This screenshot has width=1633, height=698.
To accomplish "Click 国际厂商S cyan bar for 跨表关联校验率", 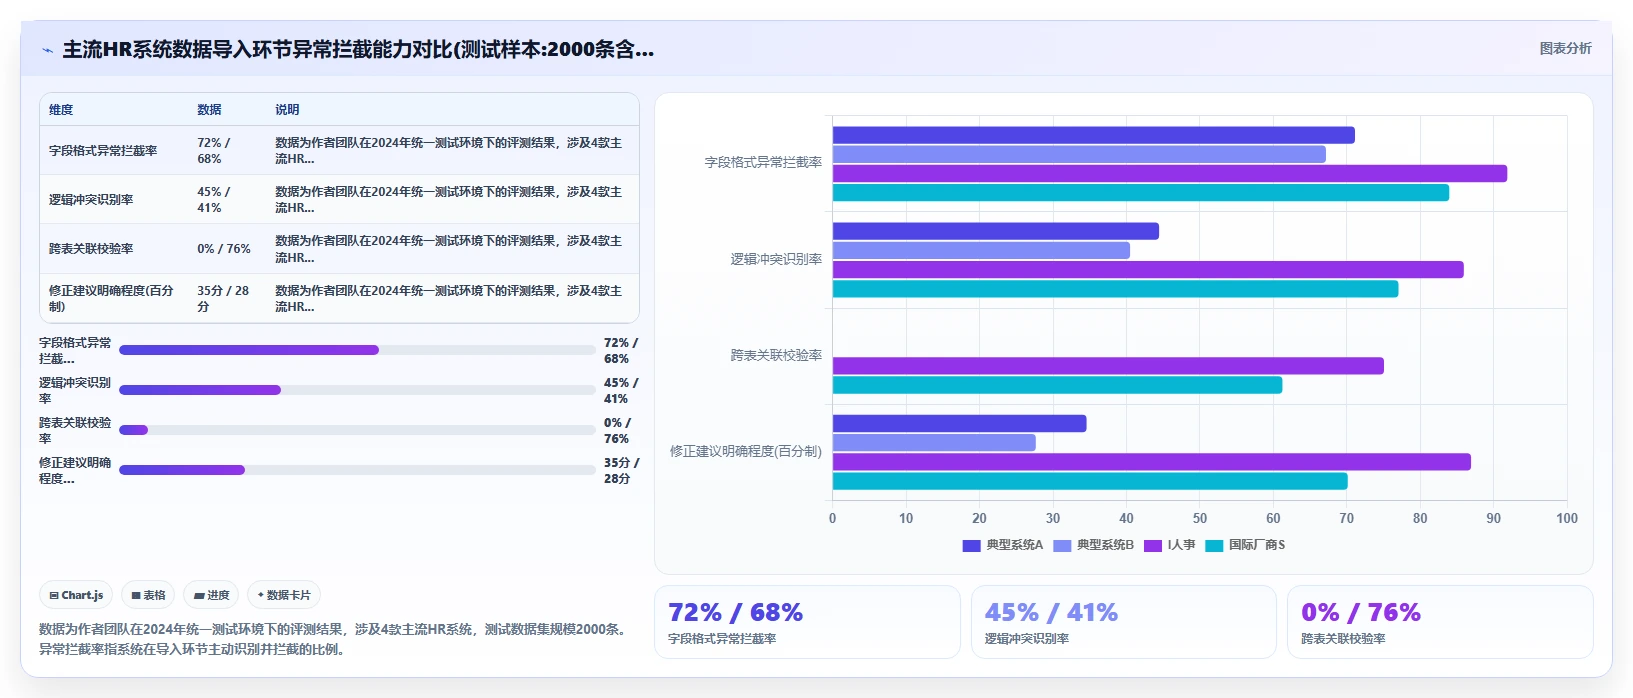I will 1057,385.
